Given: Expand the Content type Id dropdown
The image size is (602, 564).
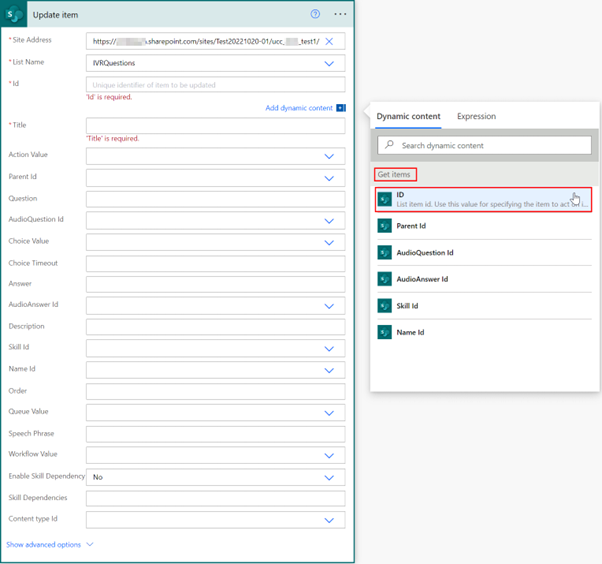Looking at the screenshot, I should [329, 520].
